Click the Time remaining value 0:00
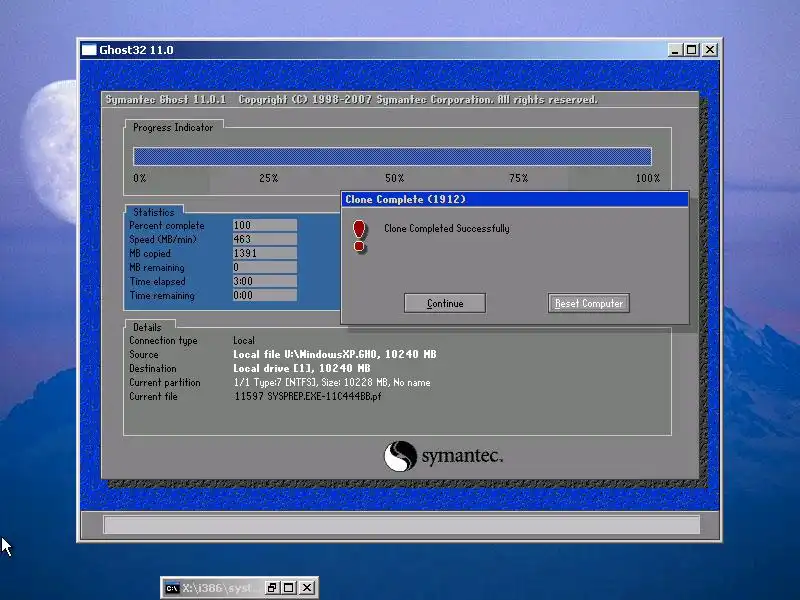800x600 pixels. [x=265, y=295]
